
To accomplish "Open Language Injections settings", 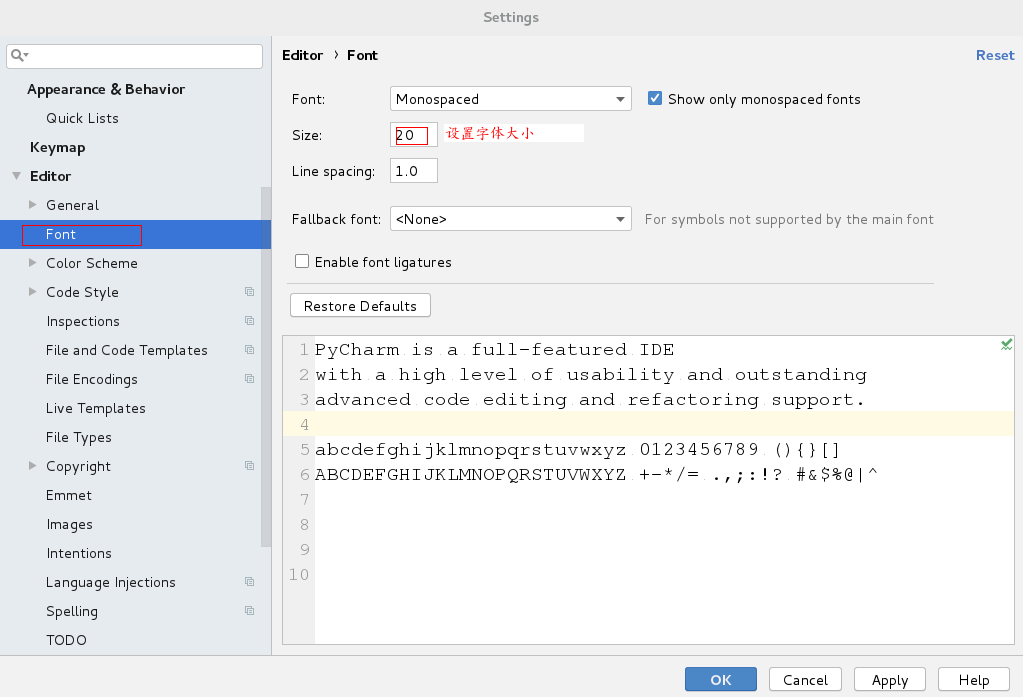I will coord(110,582).
